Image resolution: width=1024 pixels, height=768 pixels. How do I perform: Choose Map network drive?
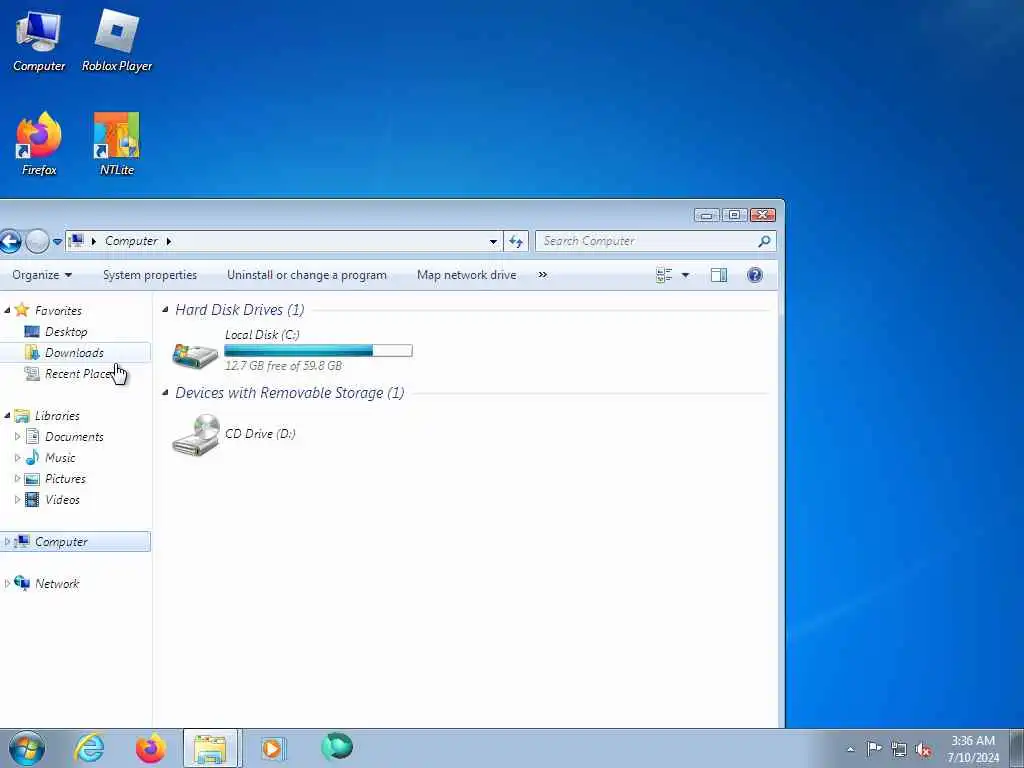[x=466, y=275]
